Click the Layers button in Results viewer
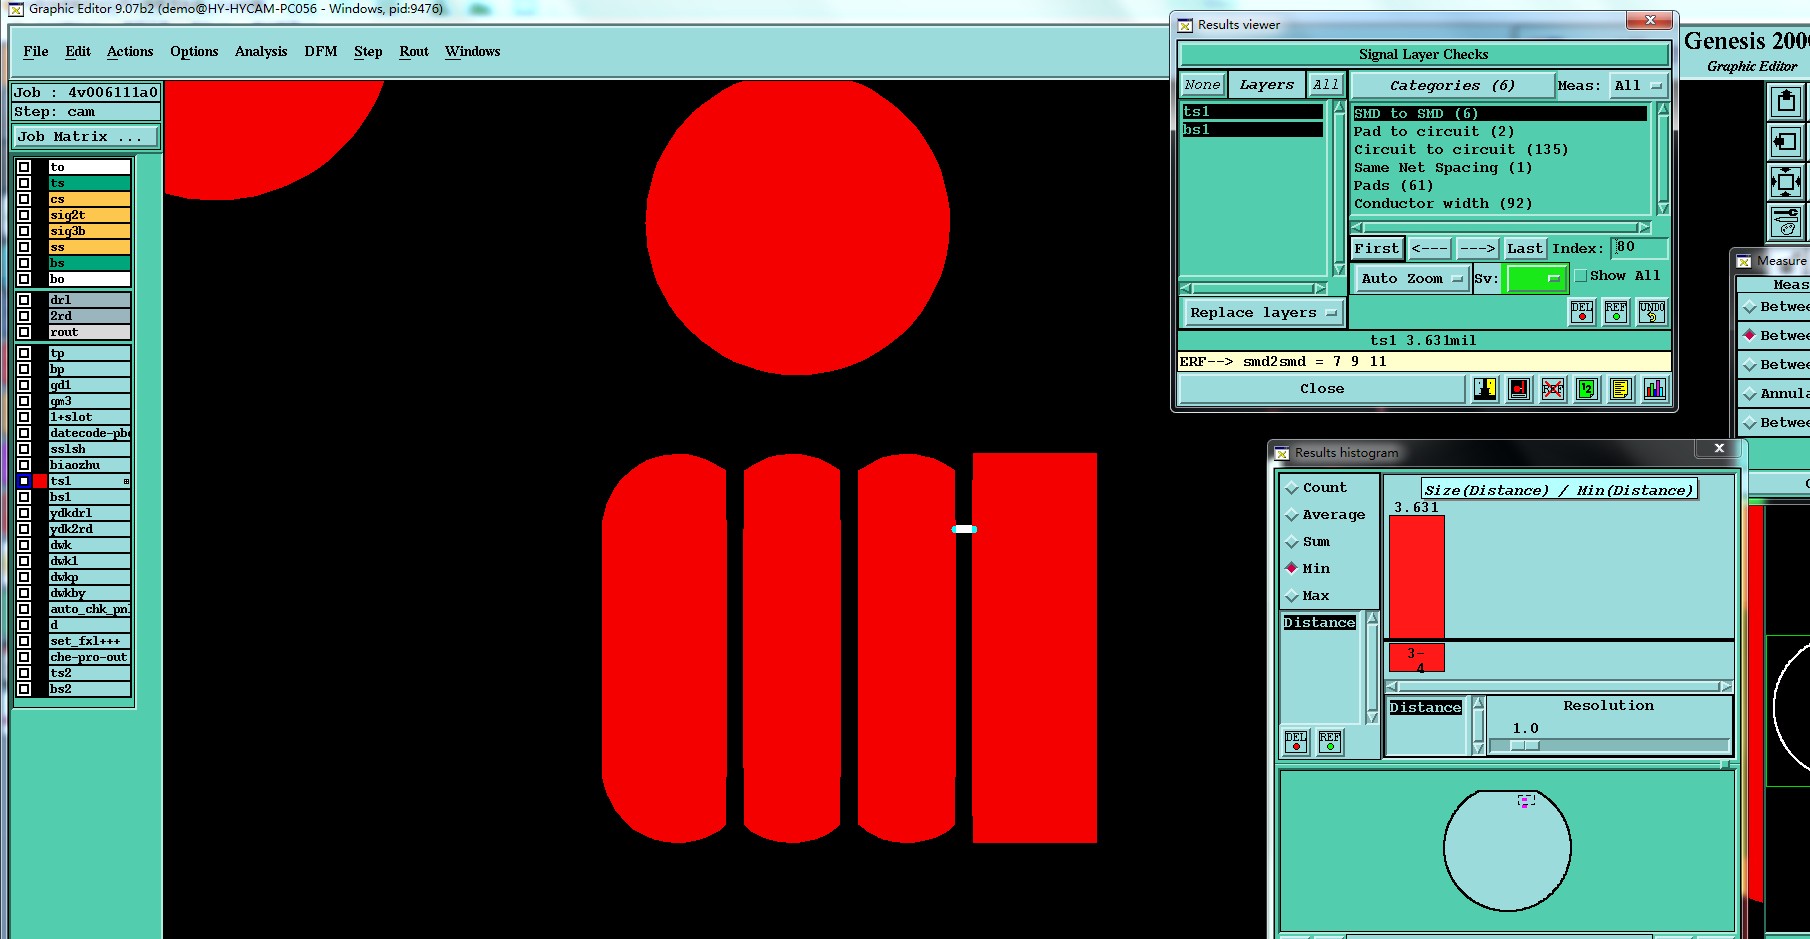The height and width of the screenshot is (939, 1810). click(x=1266, y=85)
